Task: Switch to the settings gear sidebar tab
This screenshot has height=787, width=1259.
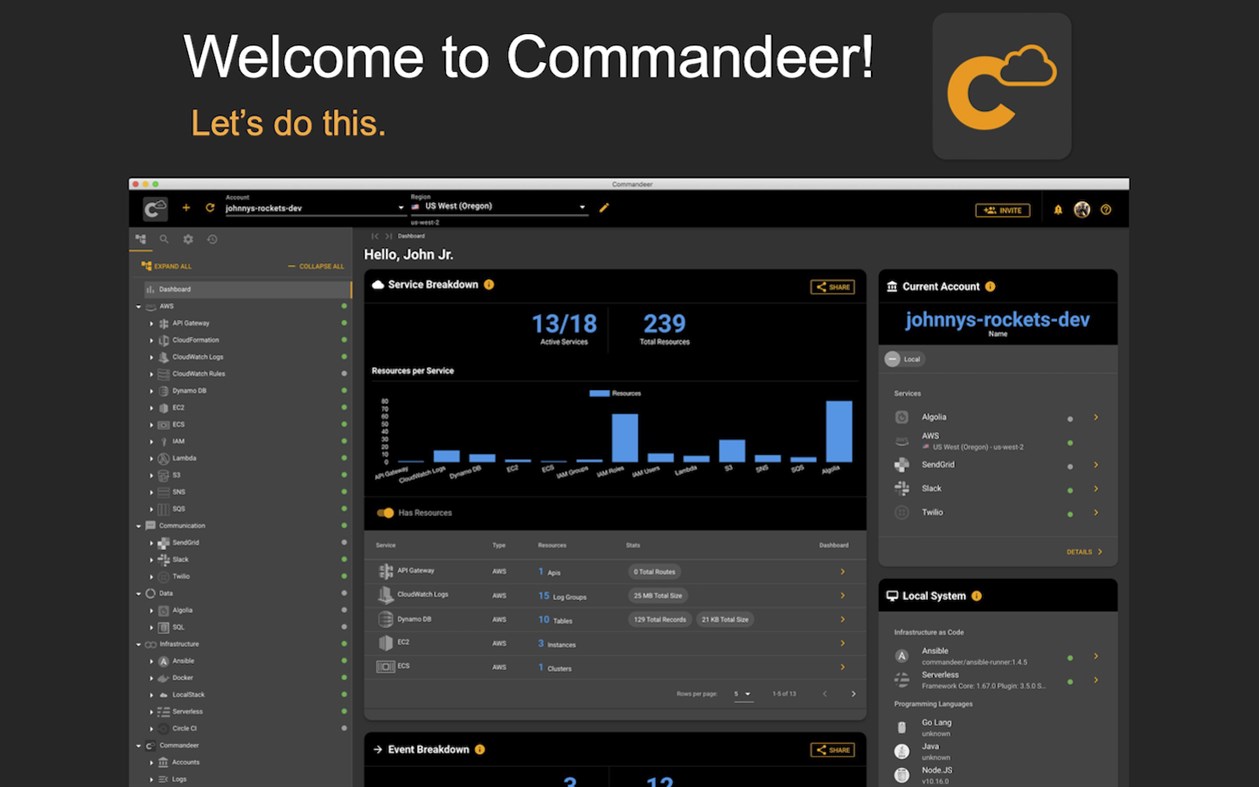Action: (188, 239)
